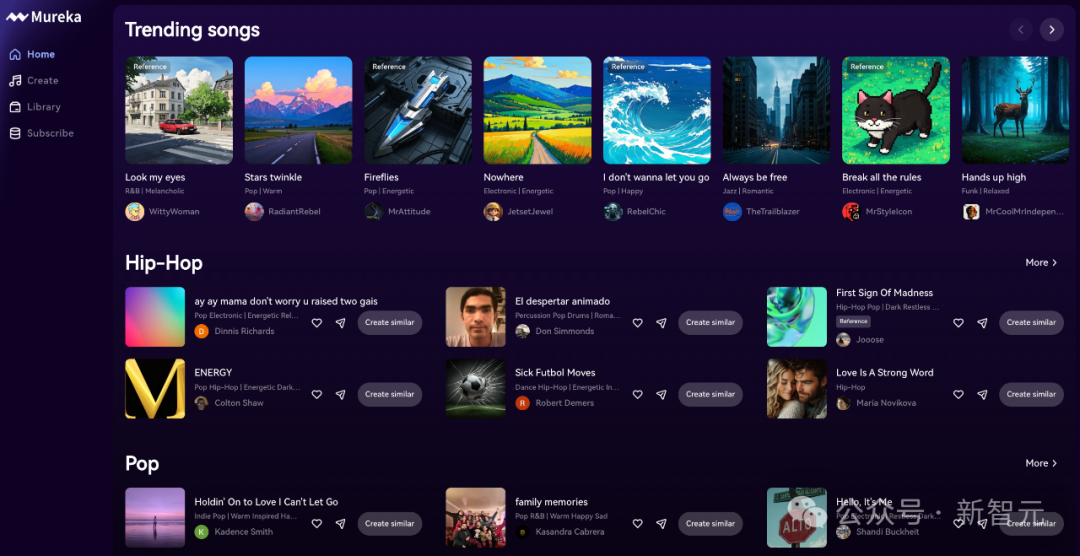Open WittyWoman's profile avatar
Image resolution: width=1080 pixels, height=556 pixels.
tap(134, 212)
